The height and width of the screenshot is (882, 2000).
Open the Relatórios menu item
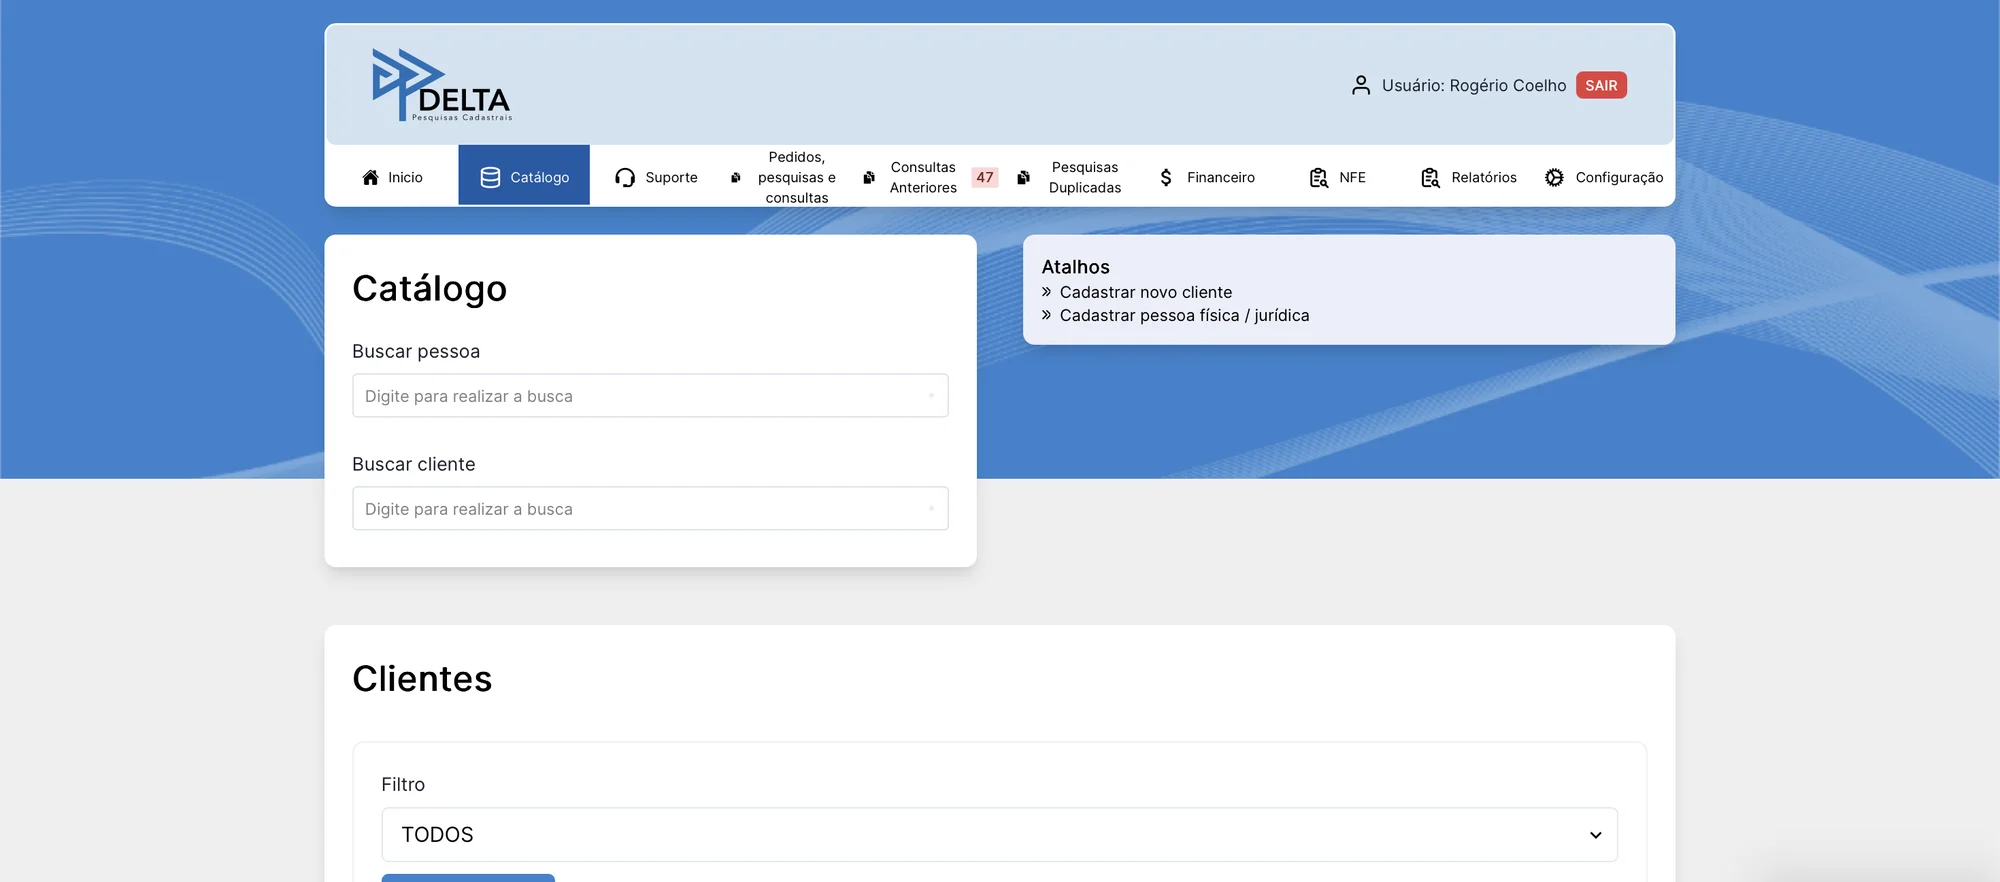coord(1469,177)
